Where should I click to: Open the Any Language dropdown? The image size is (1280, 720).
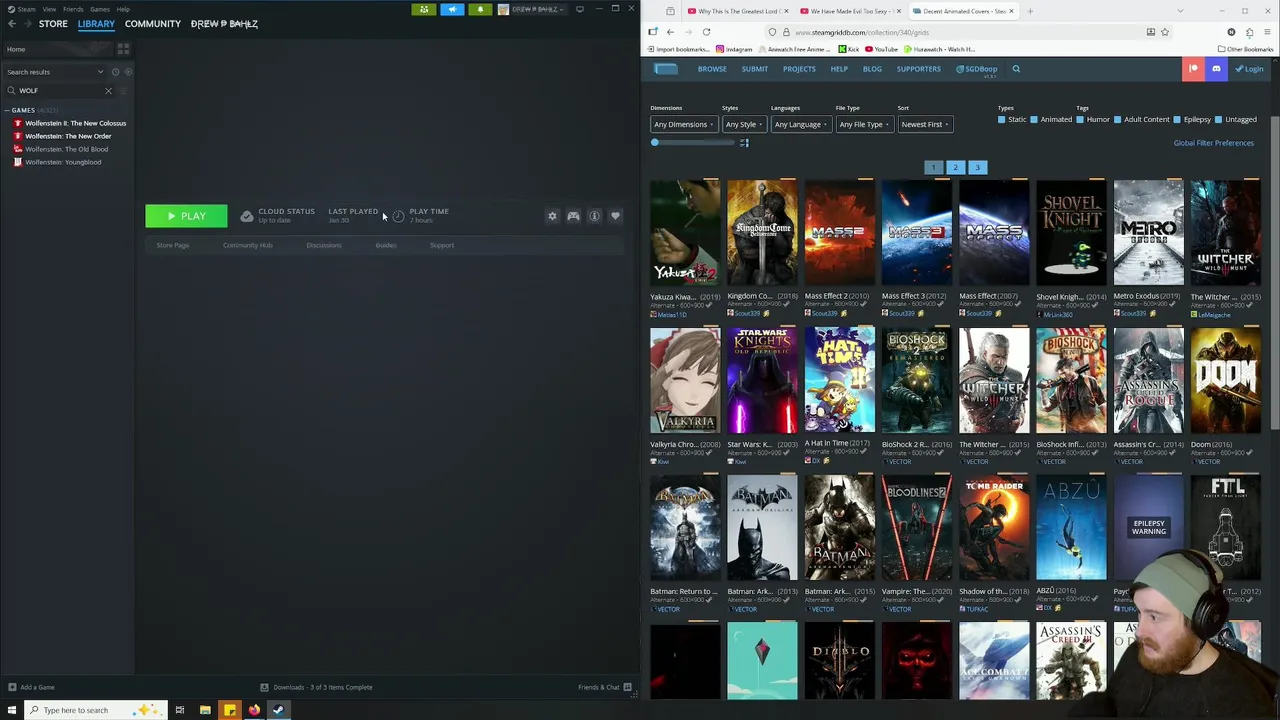(800, 125)
